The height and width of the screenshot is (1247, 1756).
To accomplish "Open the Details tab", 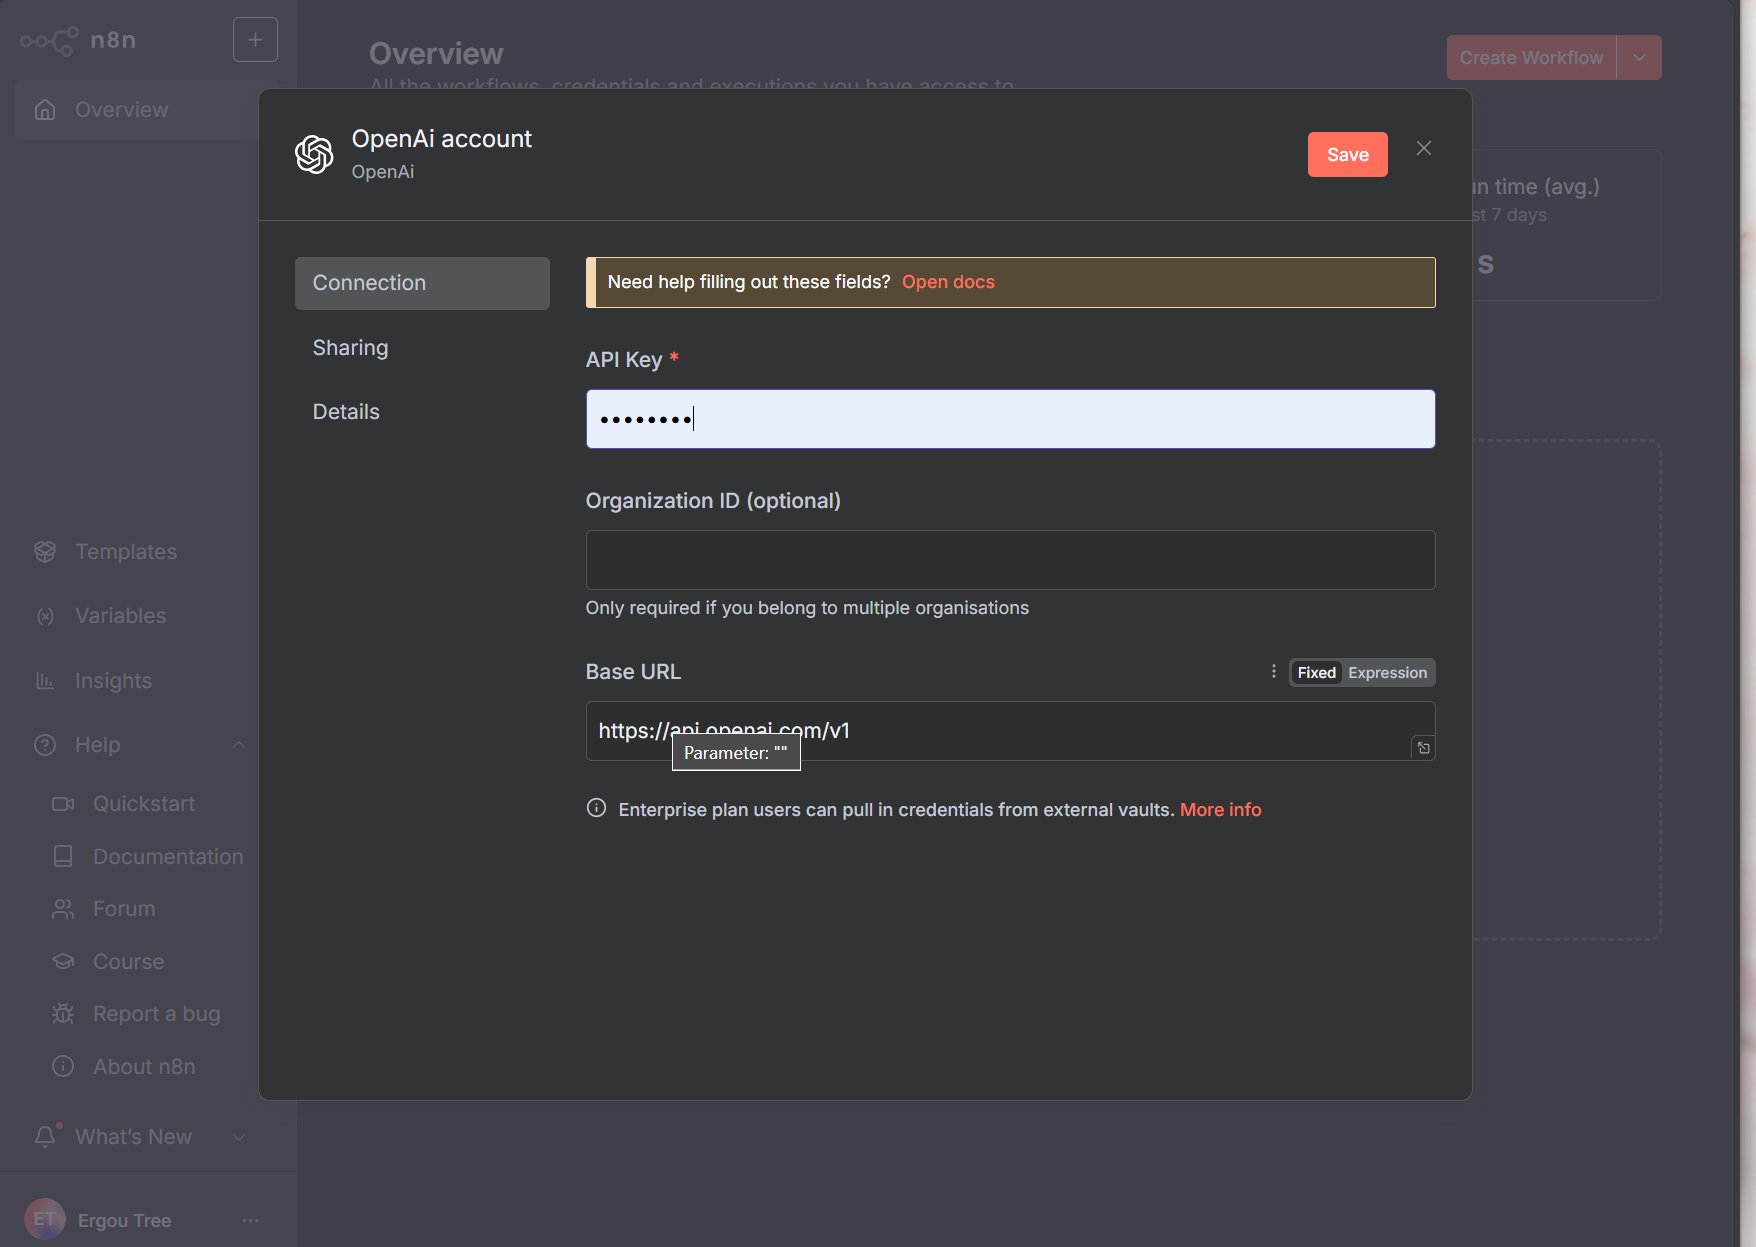I will (x=346, y=412).
